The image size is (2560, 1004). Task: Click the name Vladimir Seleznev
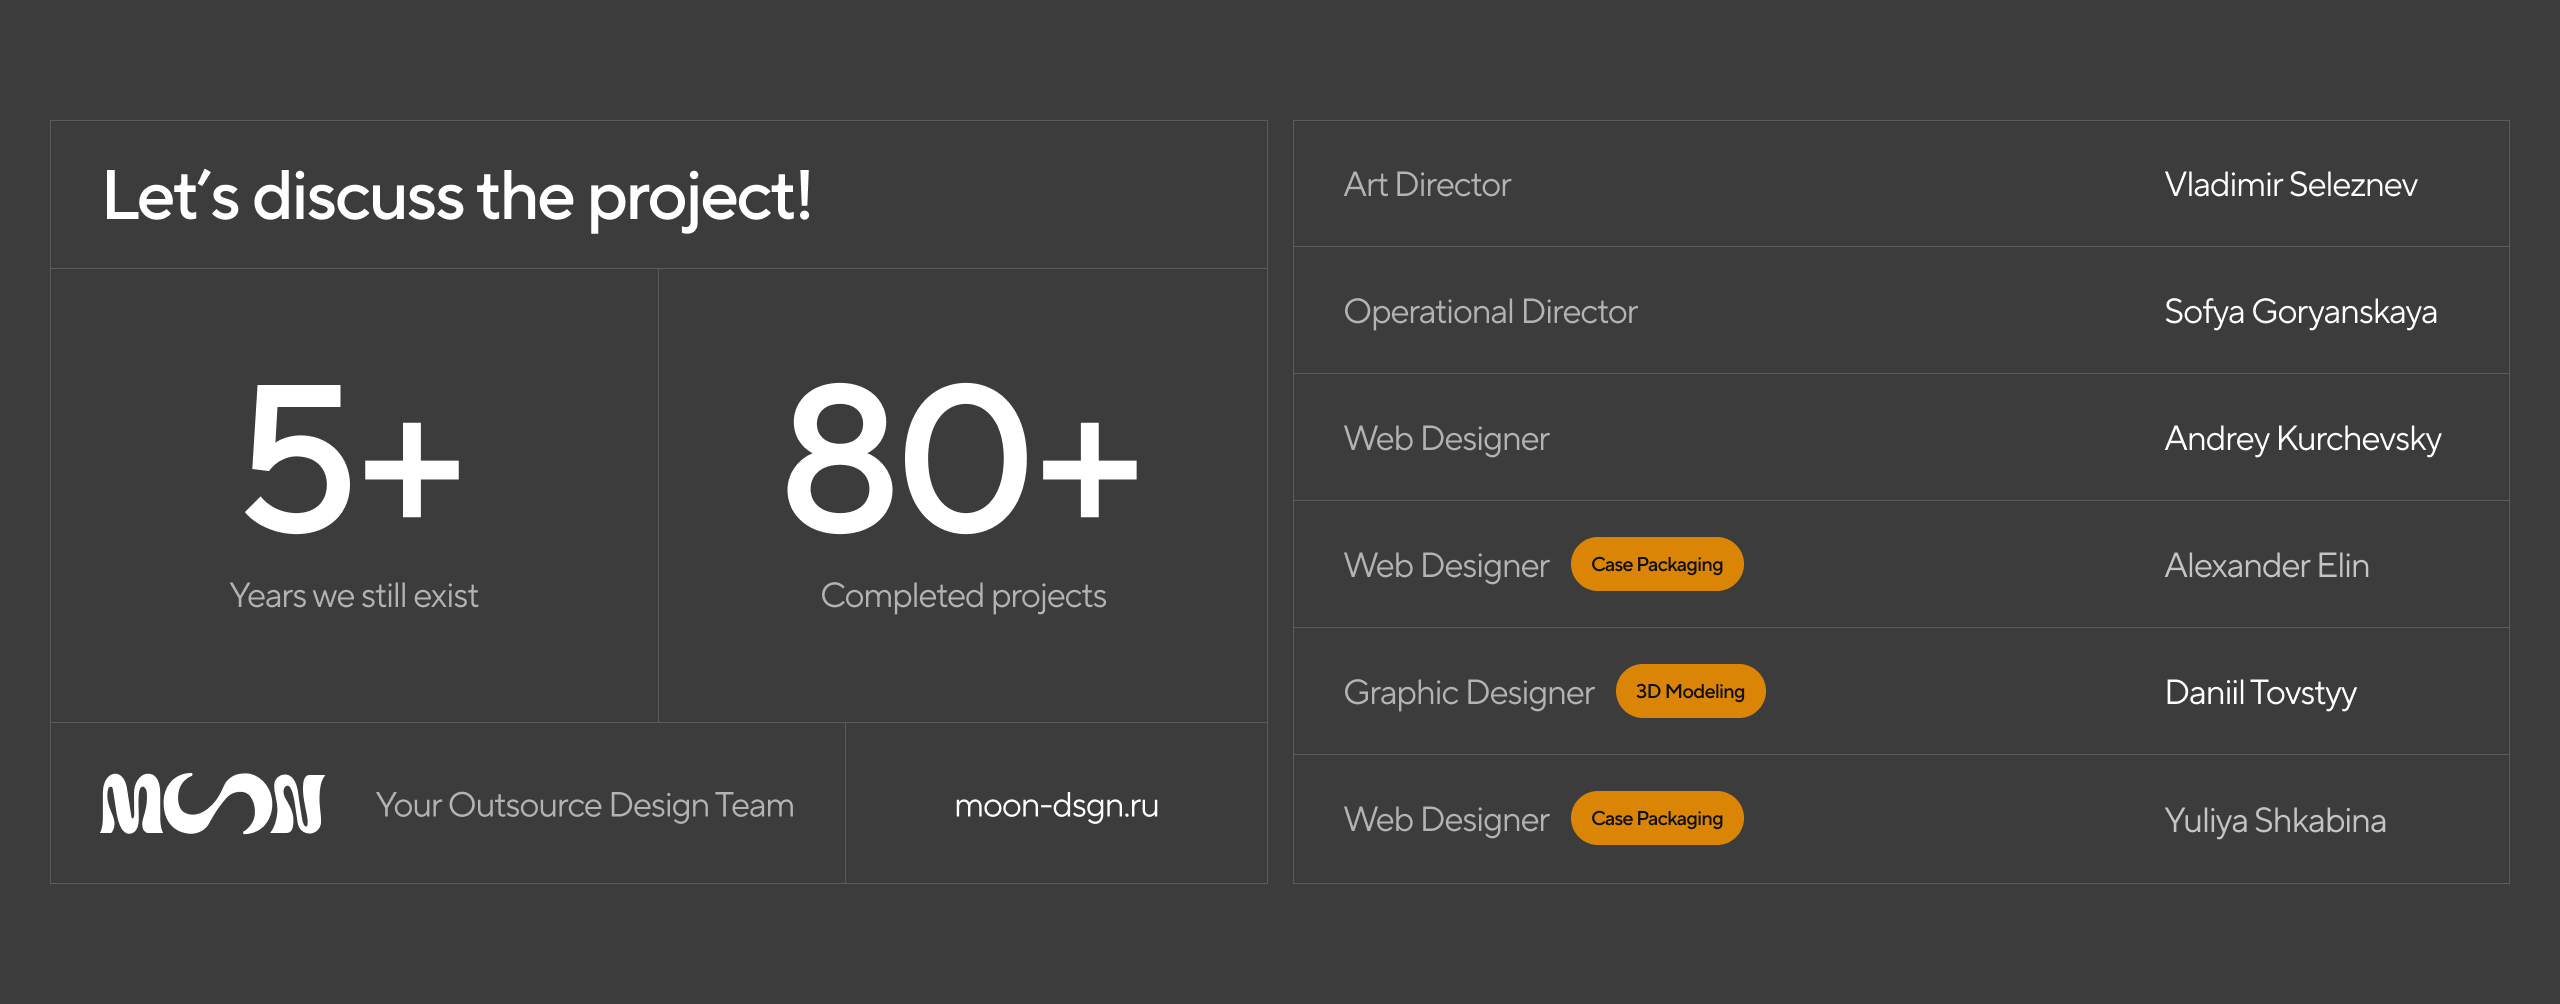(2290, 185)
